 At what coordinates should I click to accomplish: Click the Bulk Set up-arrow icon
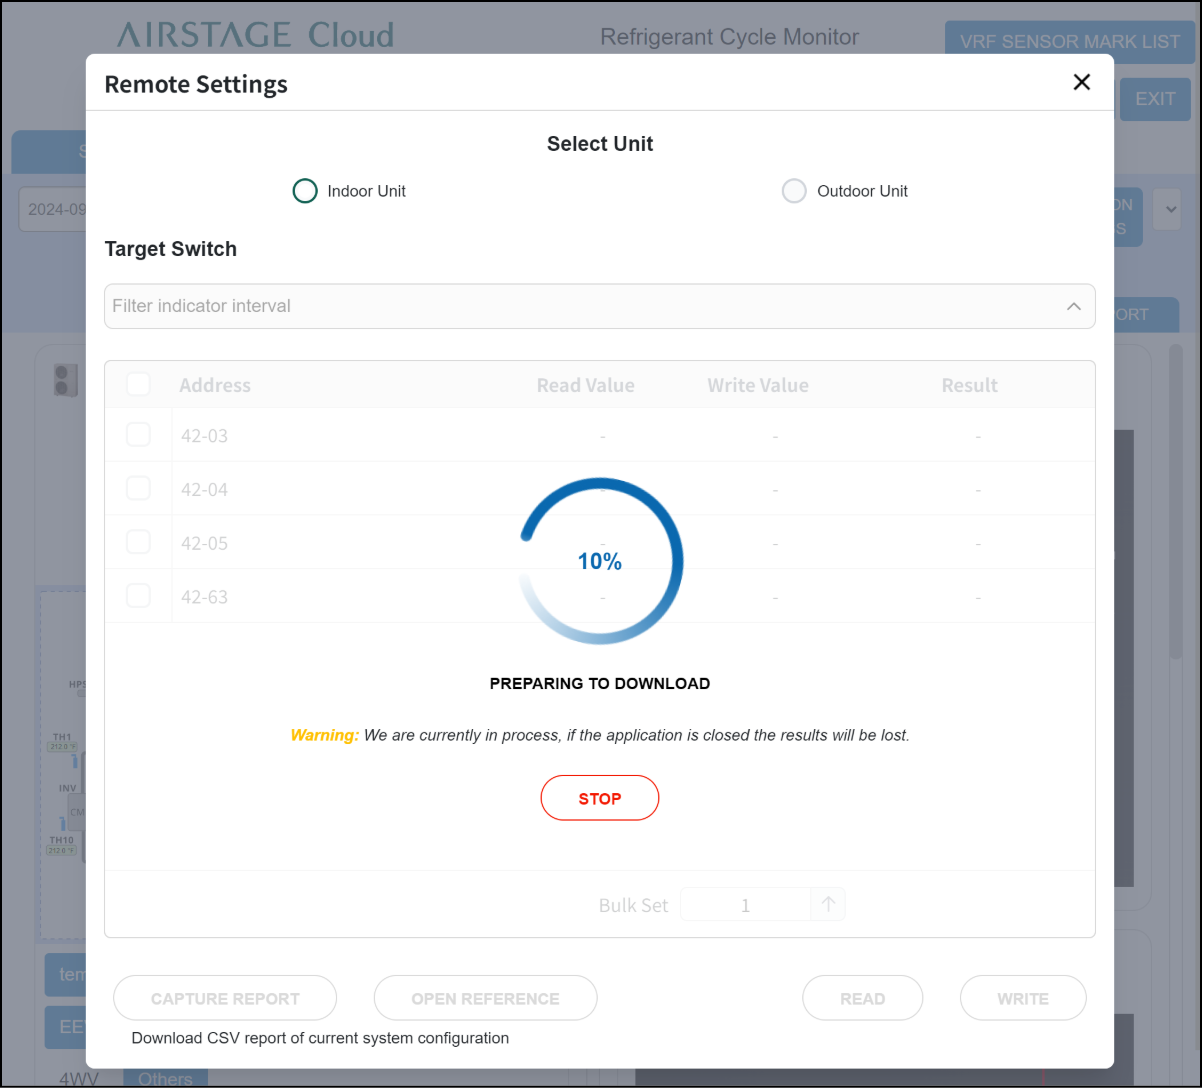(x=828, y=905)
